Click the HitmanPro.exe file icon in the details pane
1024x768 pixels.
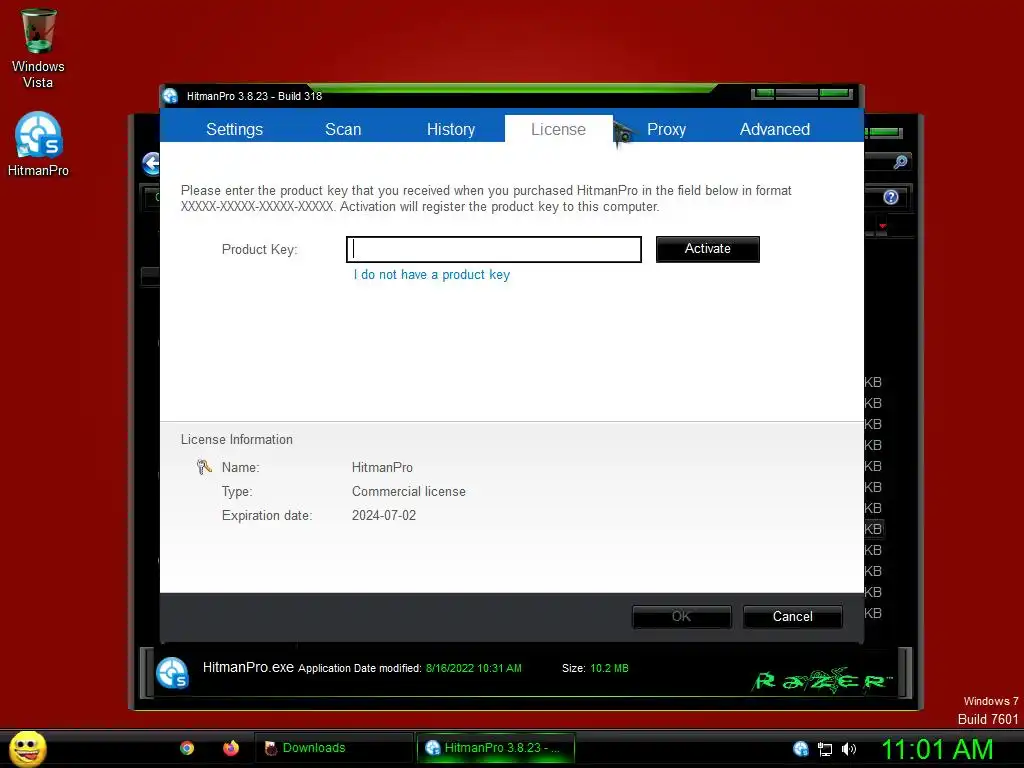click(172, 673)
